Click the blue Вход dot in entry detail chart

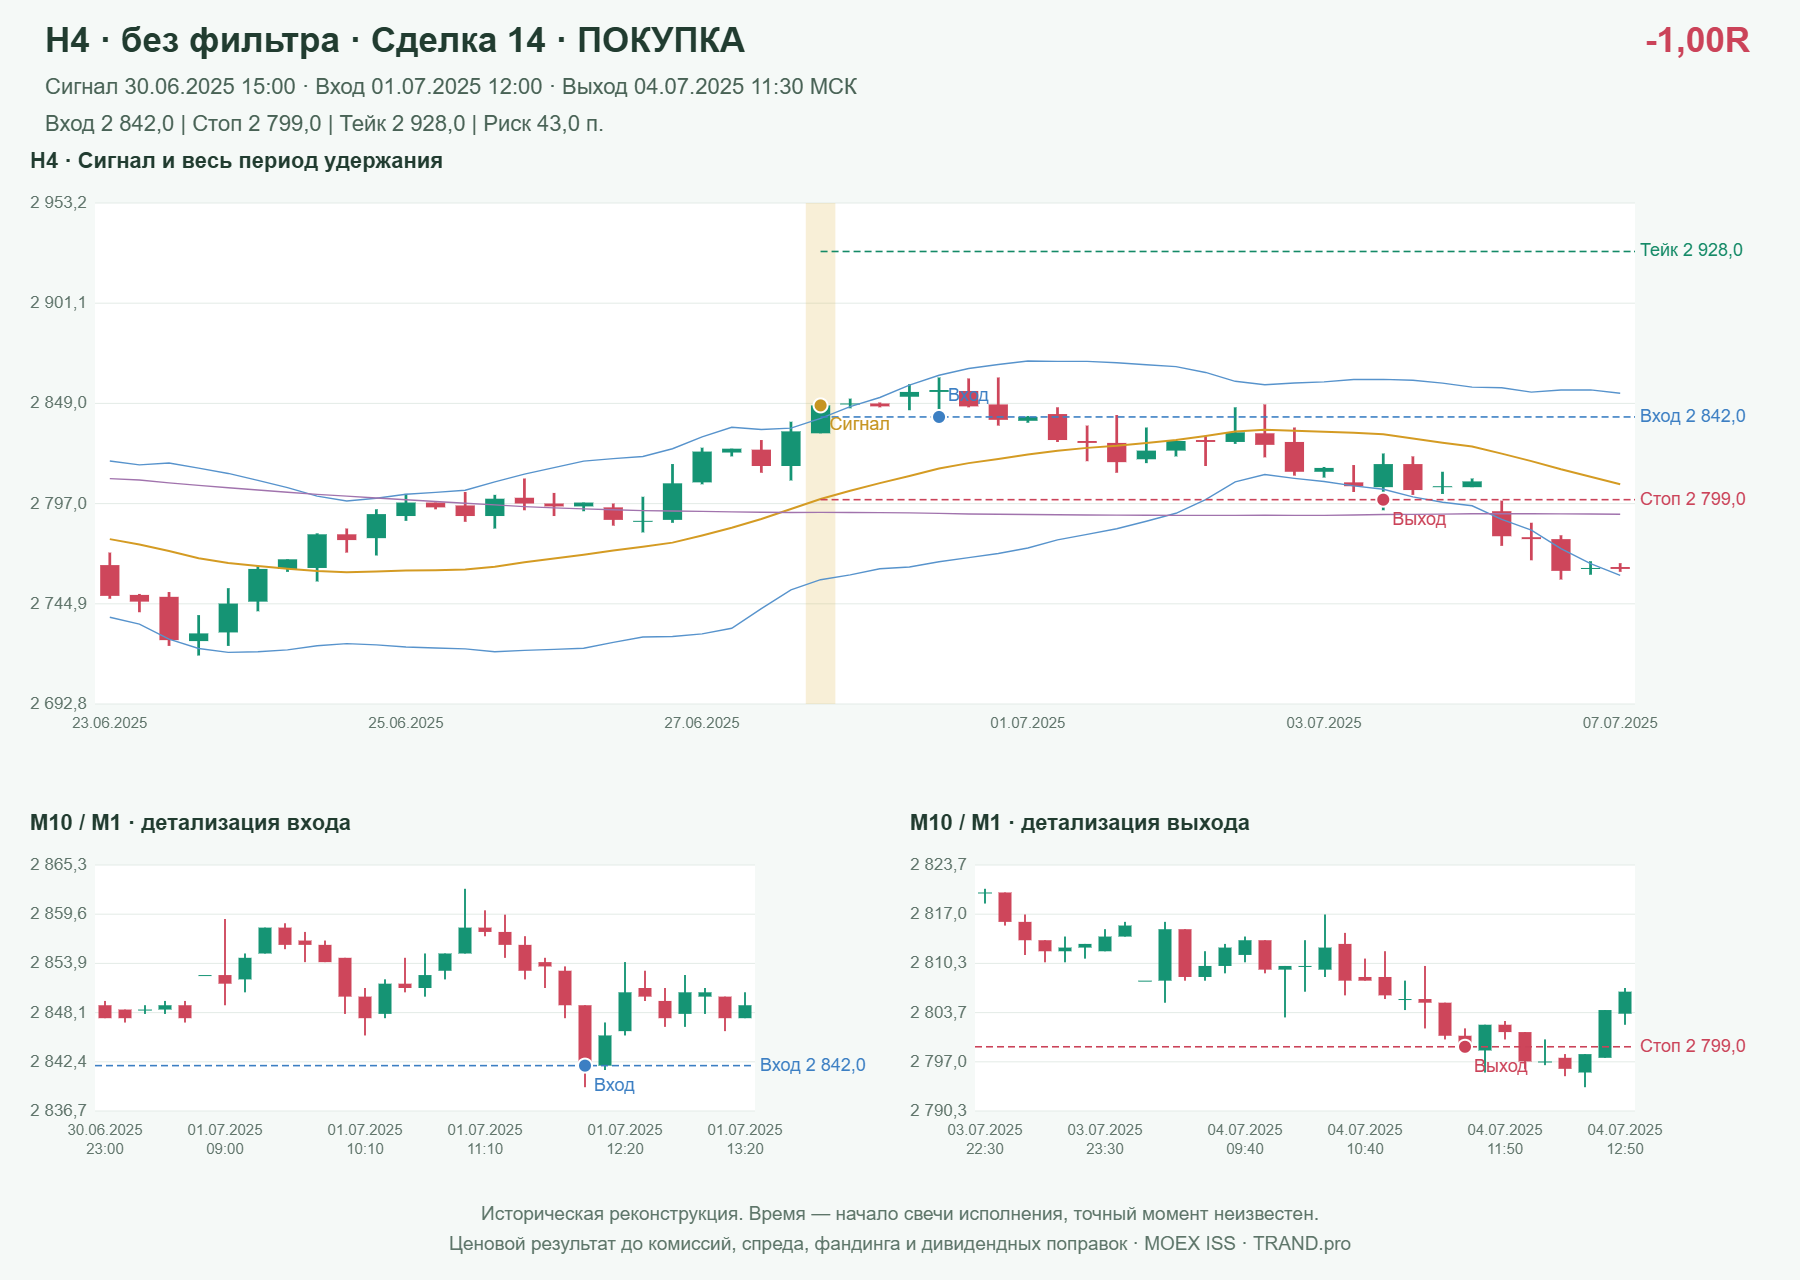pyautogui.click(x=585, y=1066)
